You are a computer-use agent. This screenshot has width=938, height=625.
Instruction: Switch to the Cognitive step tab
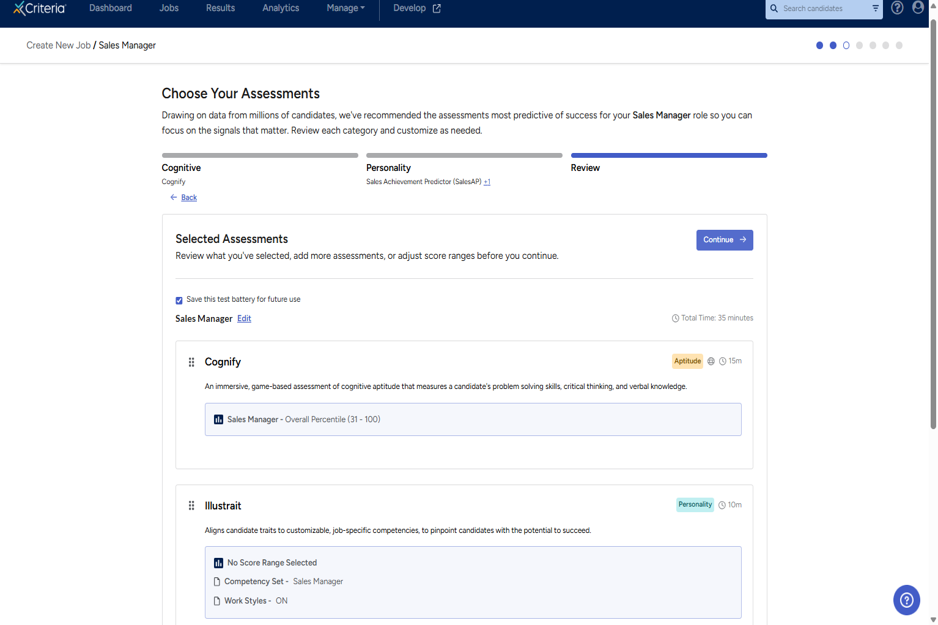pyautogui.click(x=181, y=168)
